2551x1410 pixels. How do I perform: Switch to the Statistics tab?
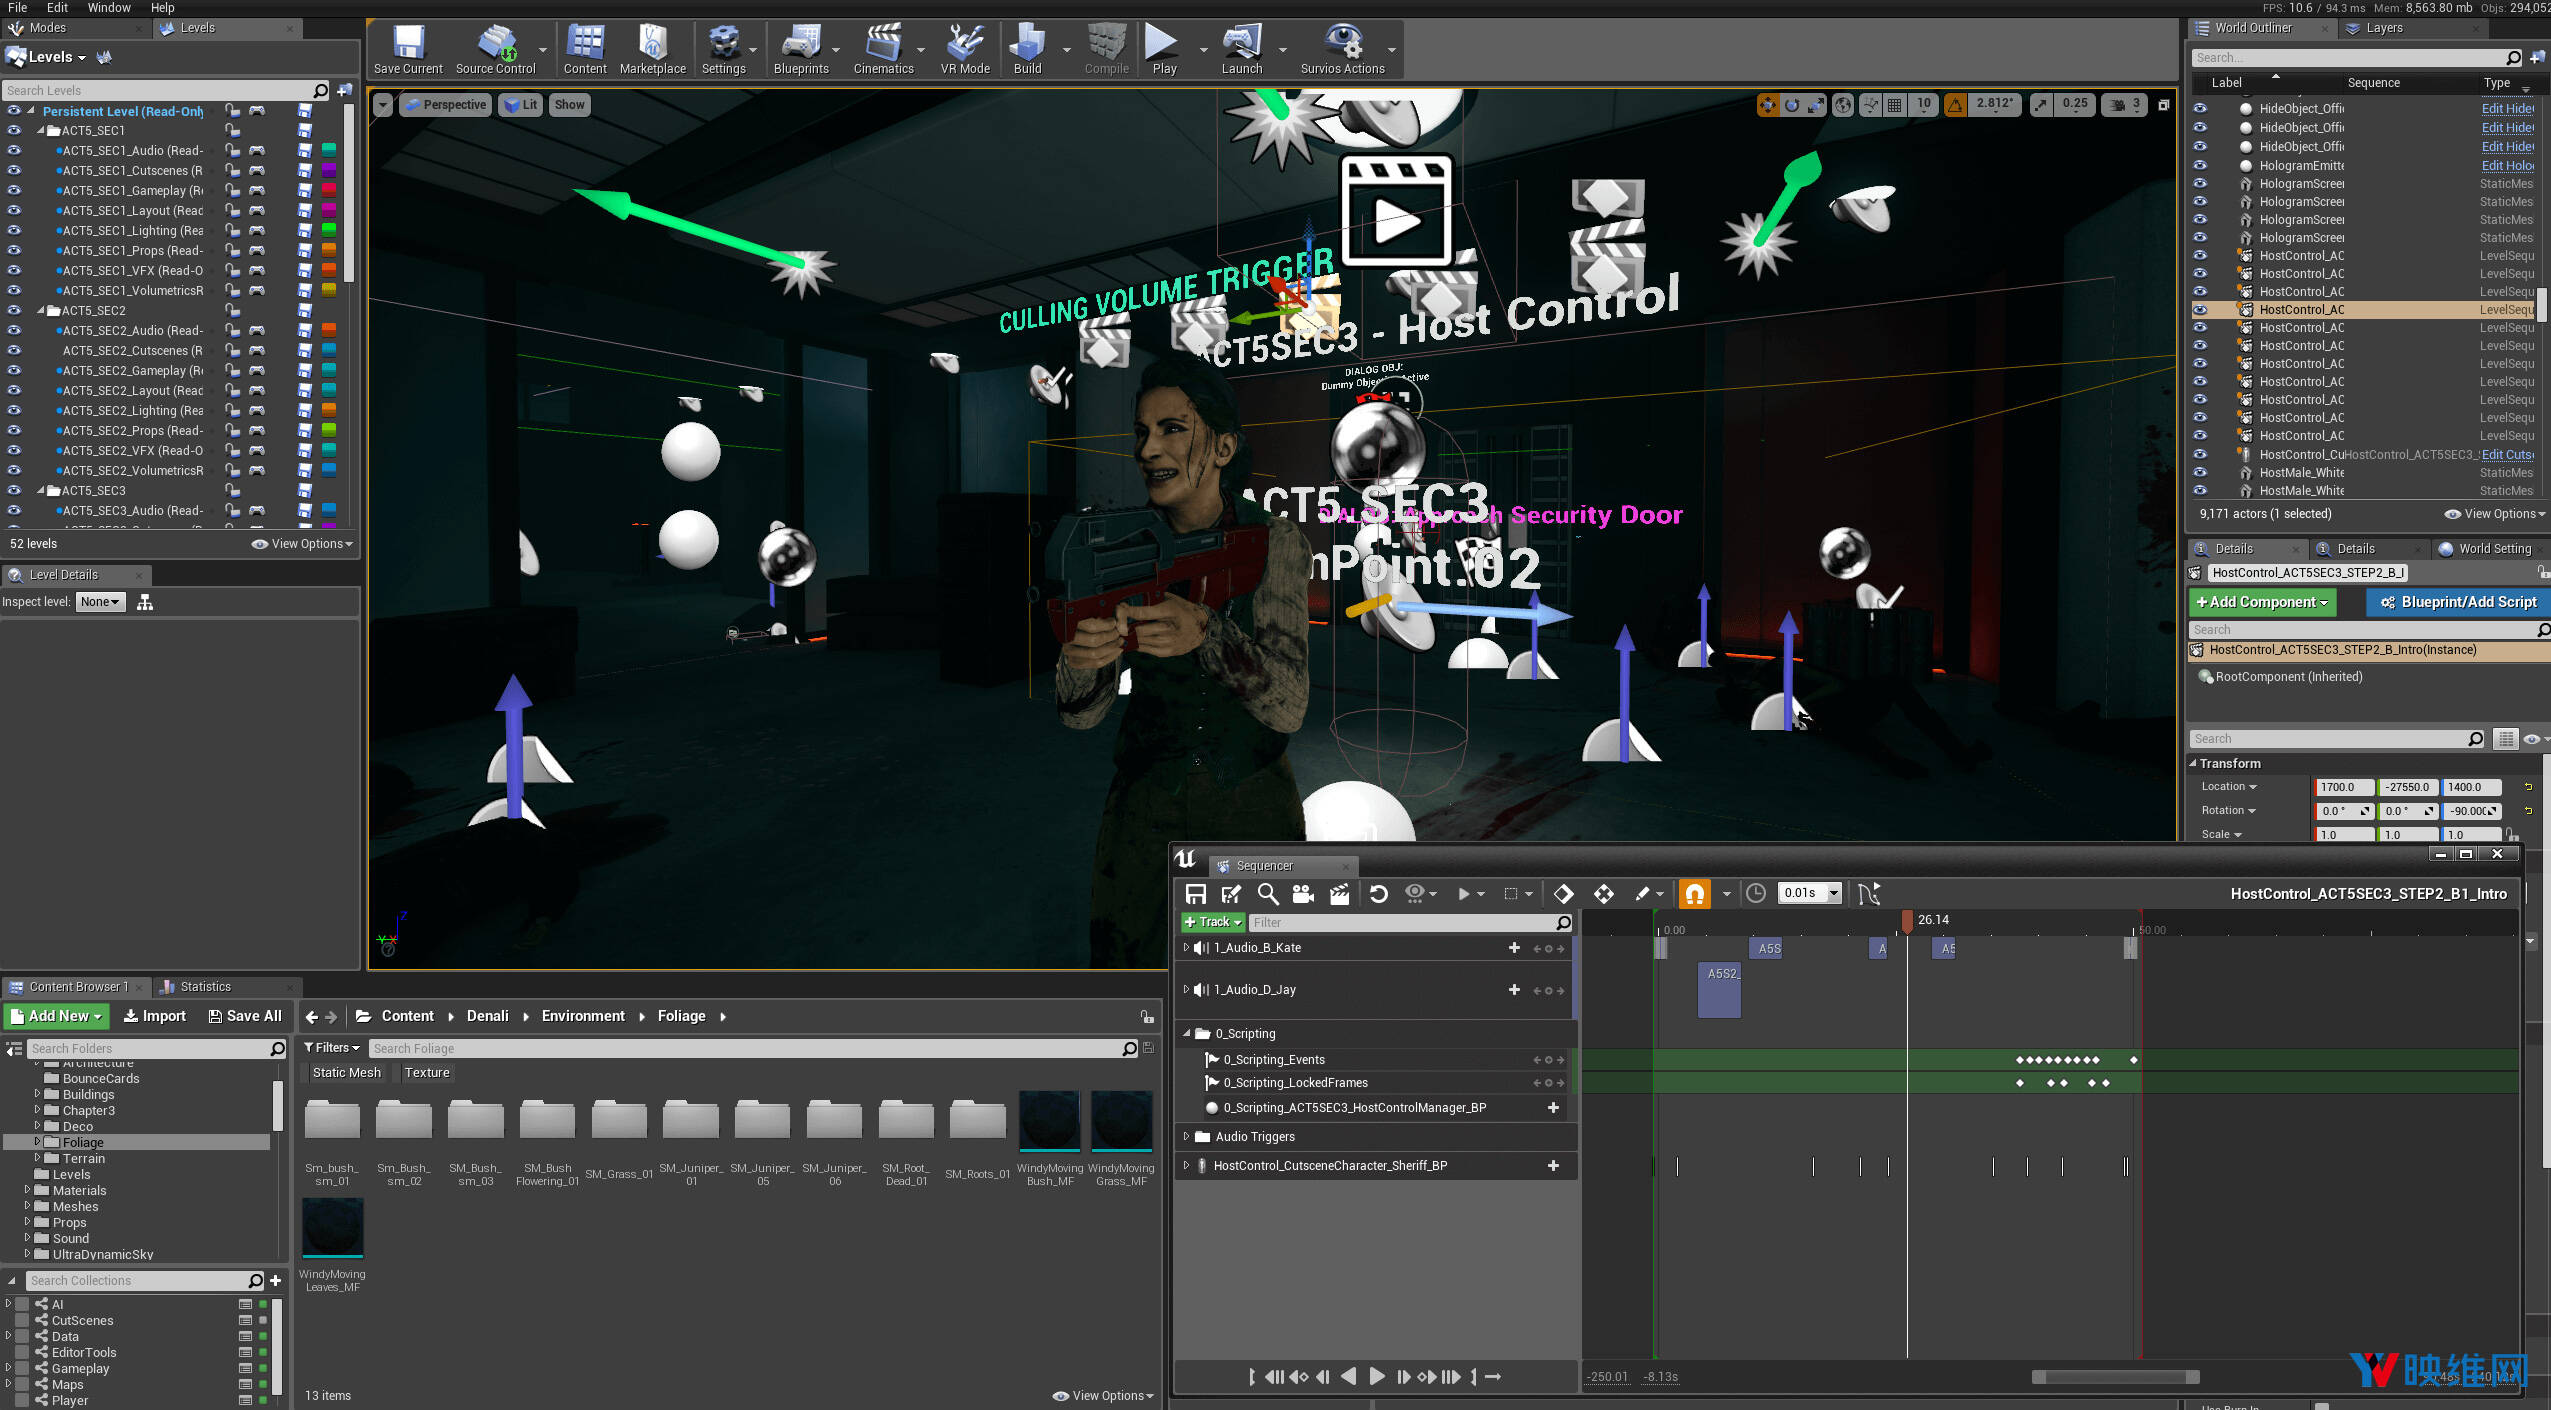click(x=205, y=987)
